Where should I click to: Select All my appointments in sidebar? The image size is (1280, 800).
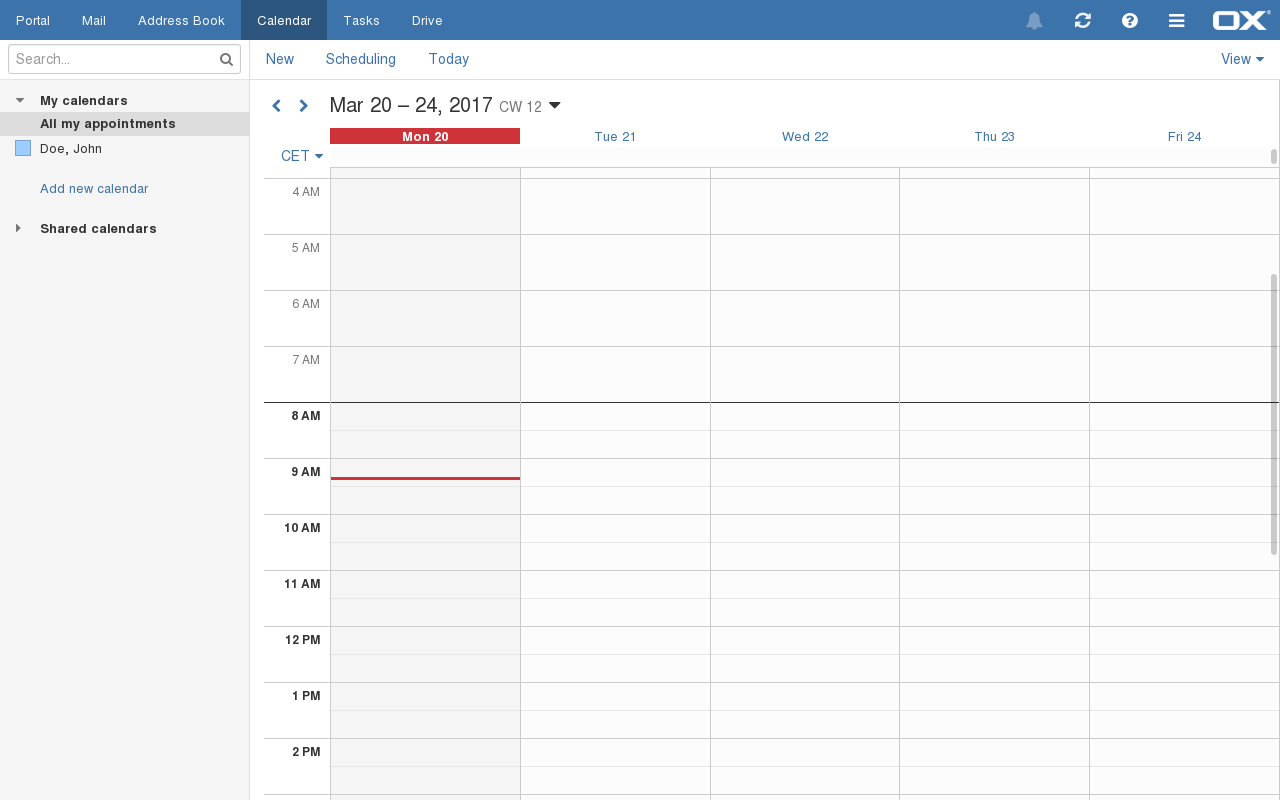[x=107, y=124]
